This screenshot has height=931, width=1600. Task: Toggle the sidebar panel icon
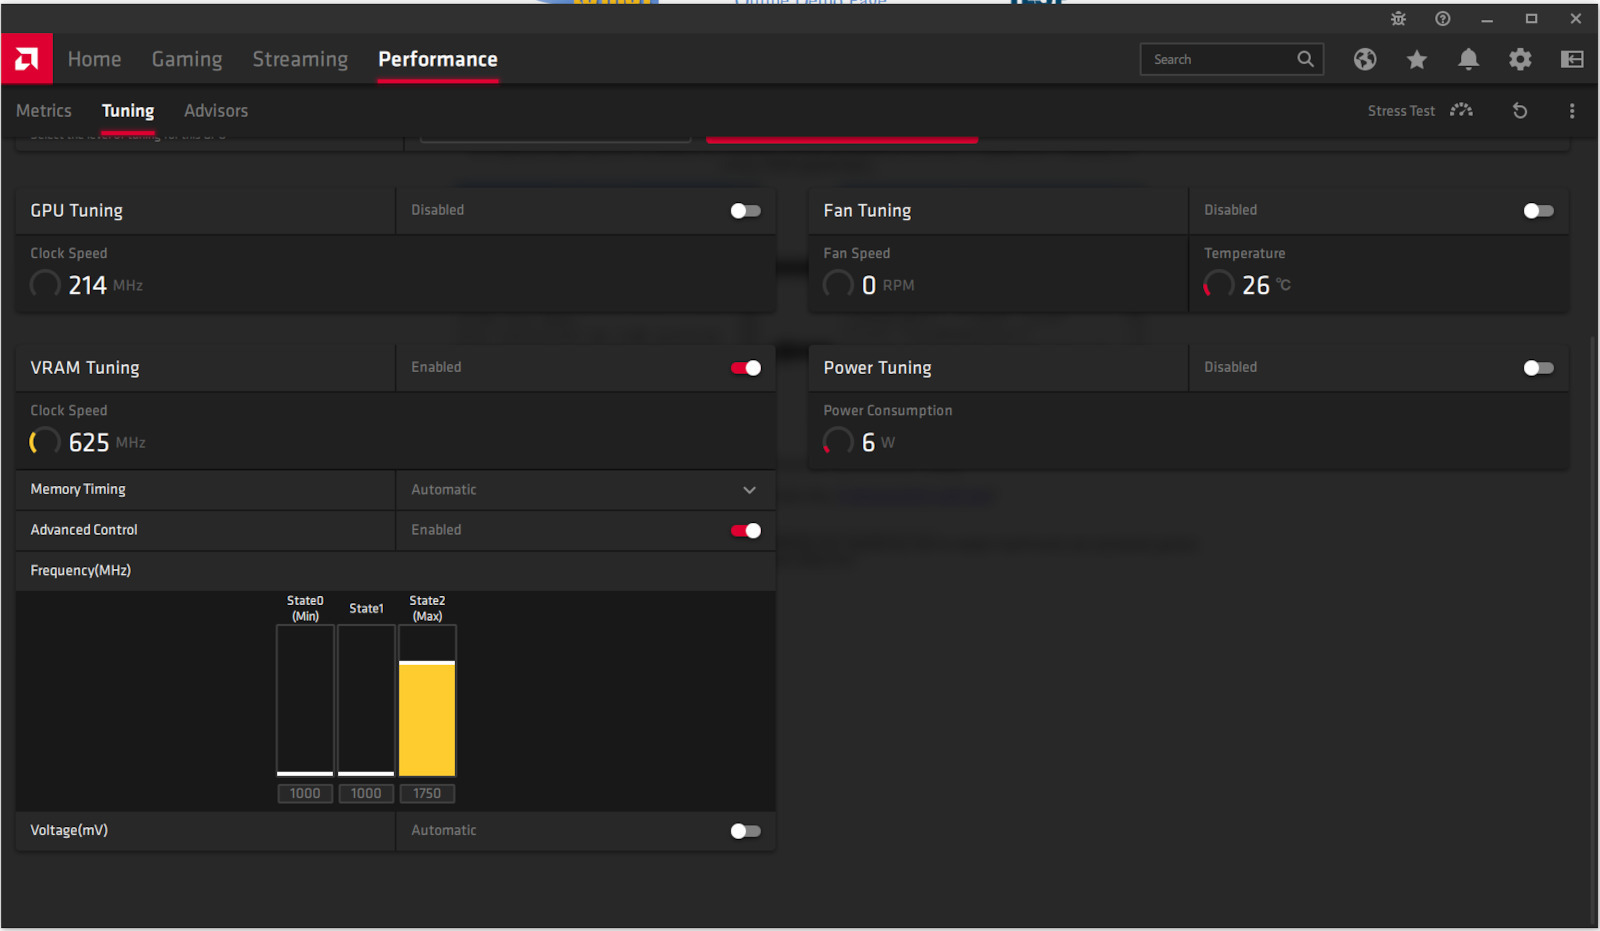click(x=1571, y=60)
